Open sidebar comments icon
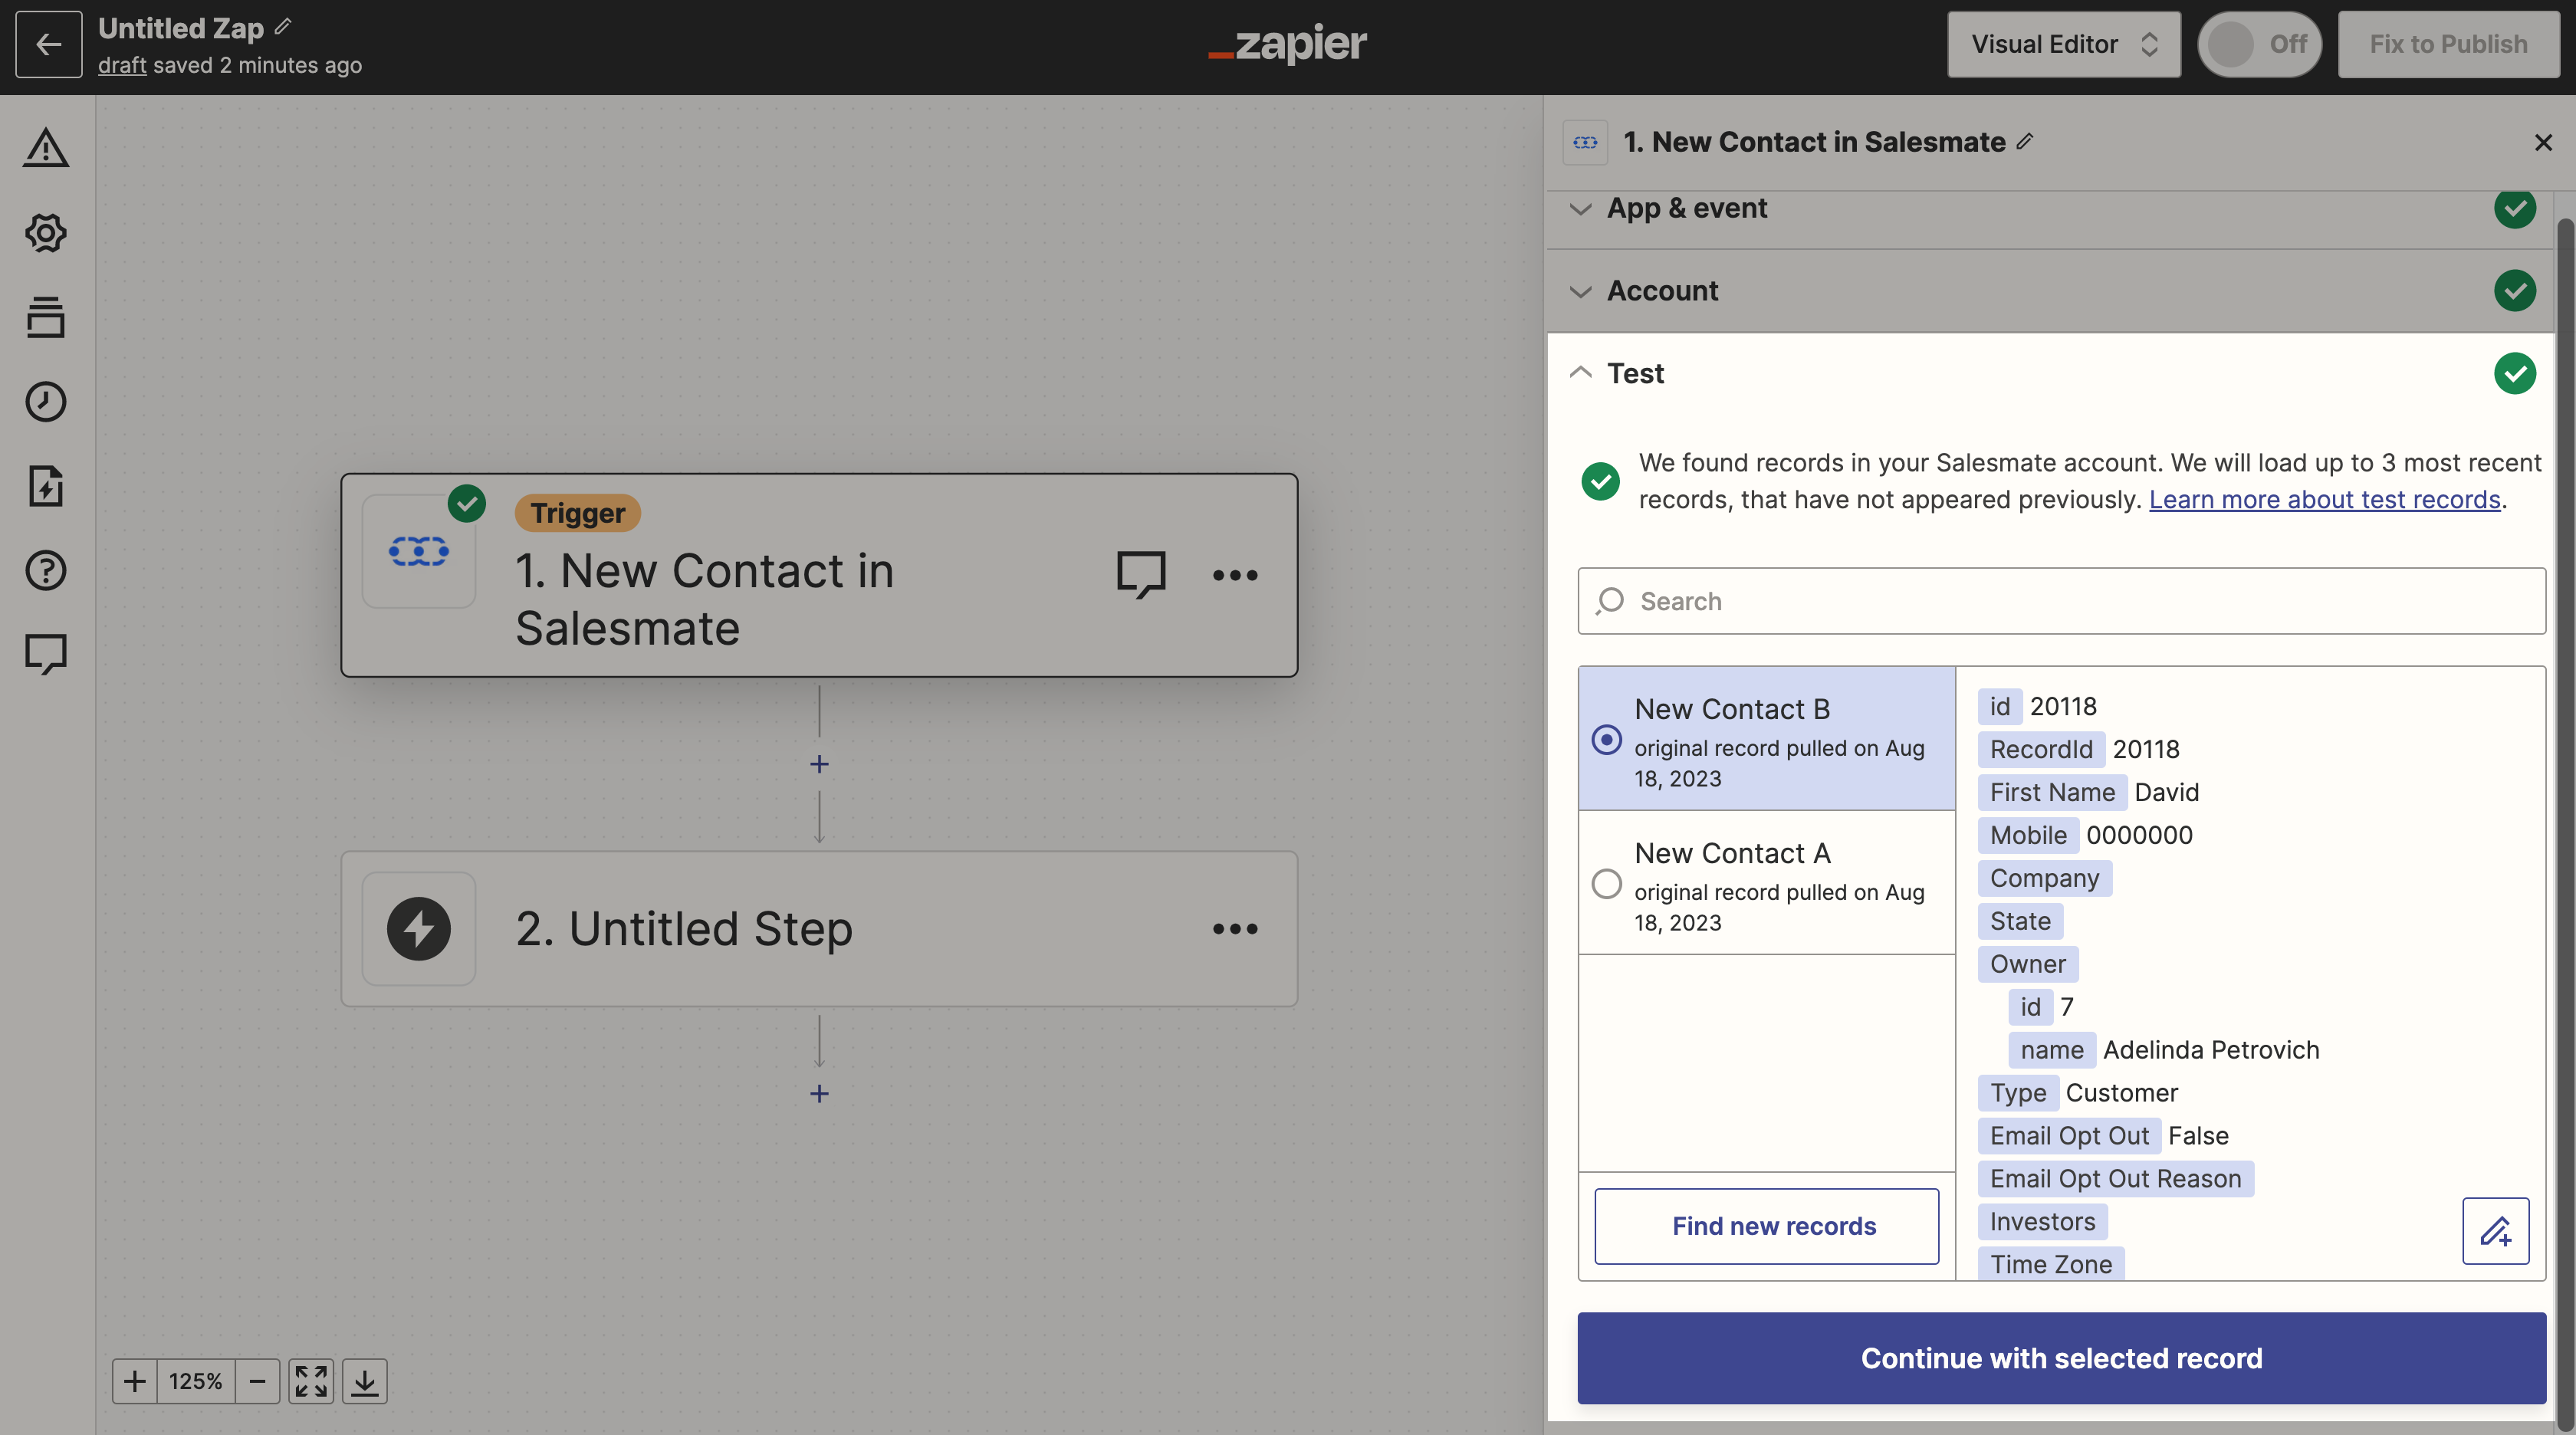The width and height of the screenshot is (2576, 1435). pyautogui.click(x=46, y=654)
